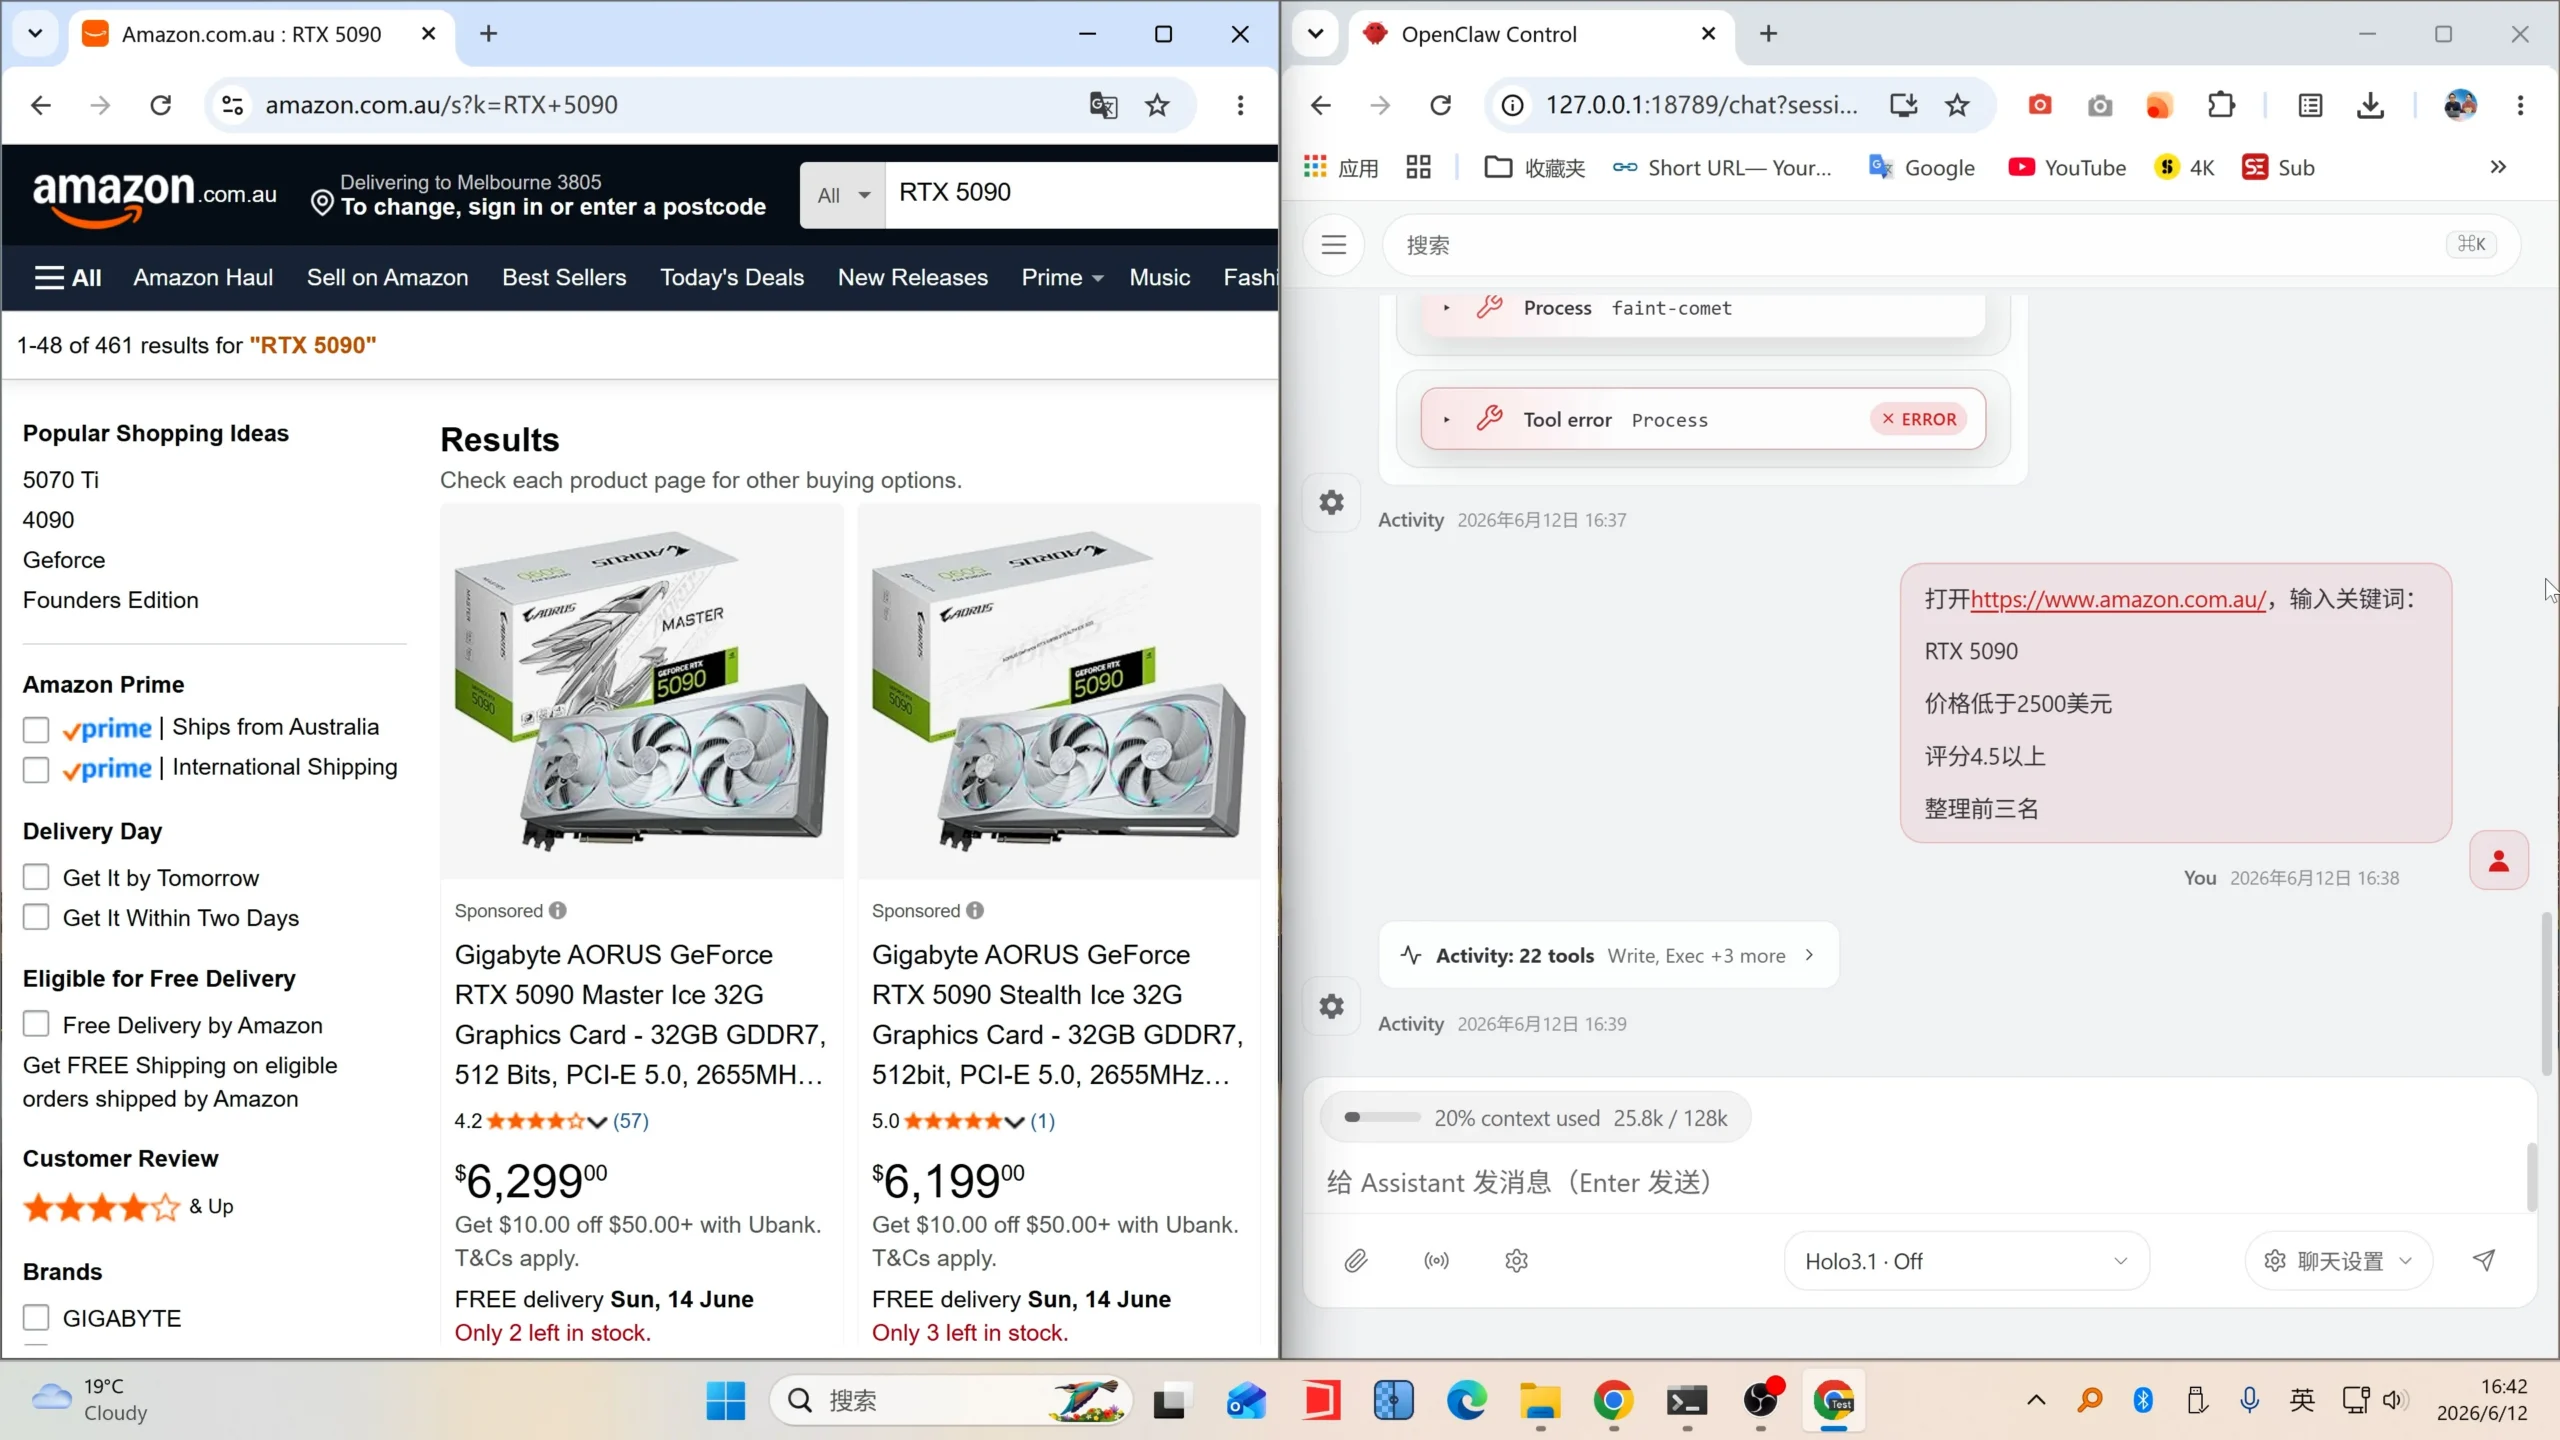Open the Founders Edition shopping idea
The height and width of the screenshot is (1440, 2560).
click(111, 600)
